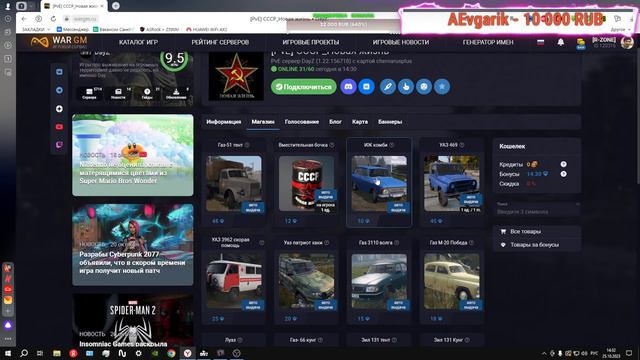Click the WAR GM logo
This screenshot has width=640, height=360.
(x=59, y=42)
